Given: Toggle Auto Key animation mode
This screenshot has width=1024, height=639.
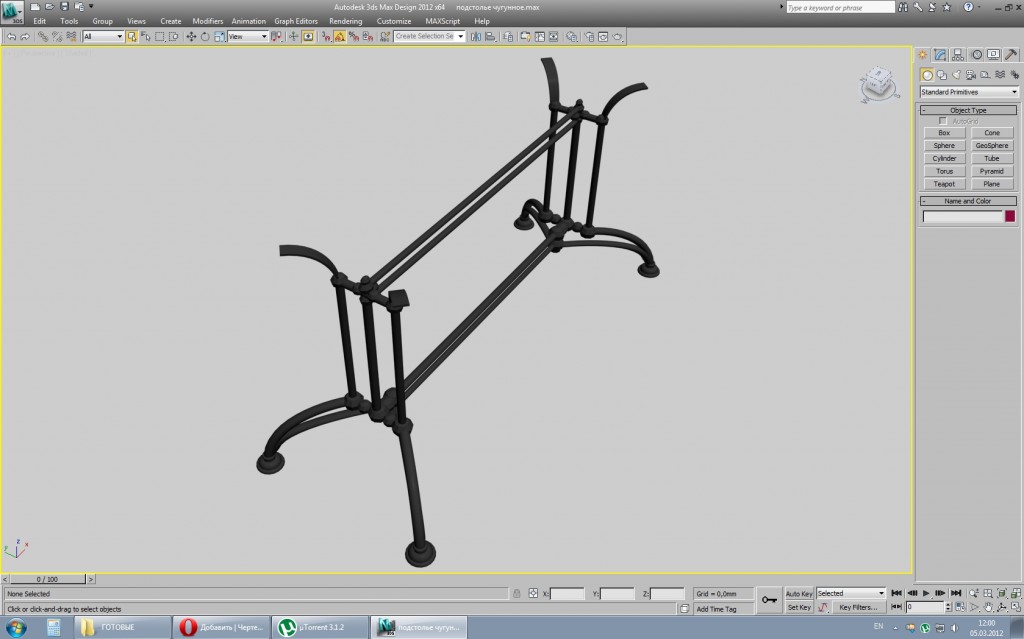Looking at the screenshot, I should tap(799, 593).
